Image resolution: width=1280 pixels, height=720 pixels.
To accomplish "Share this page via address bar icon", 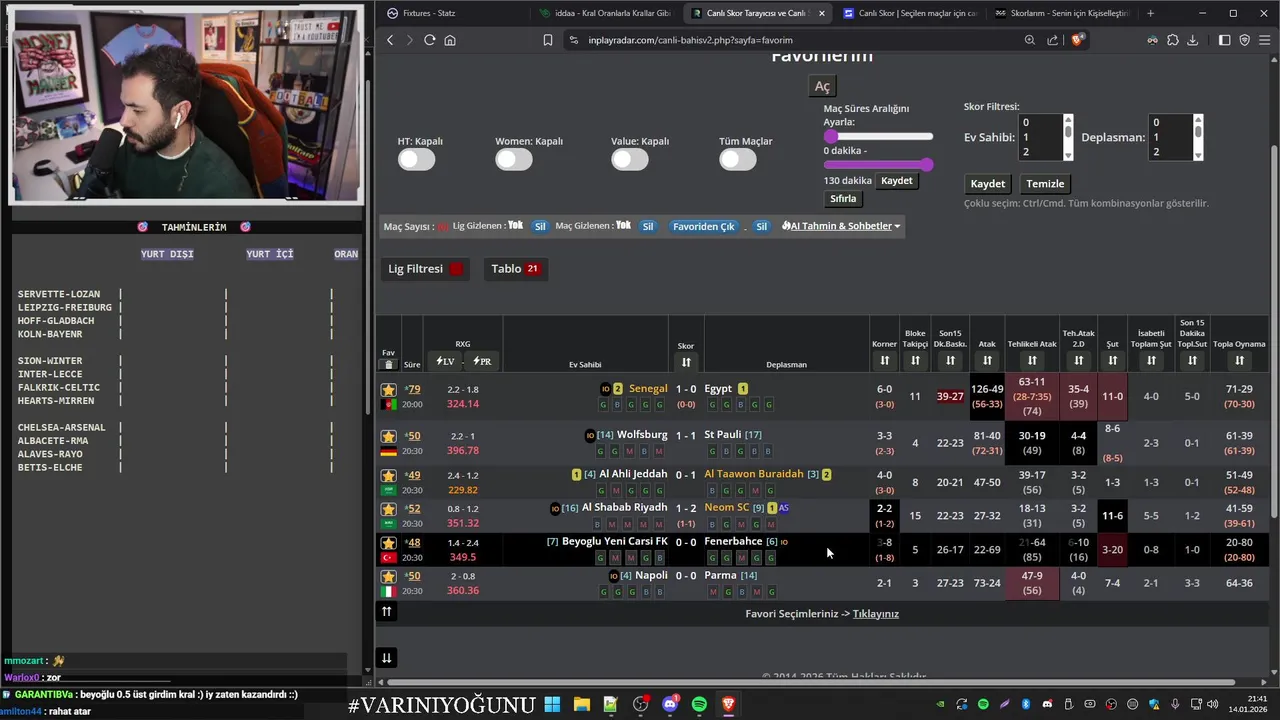I will coord(1053,40).
